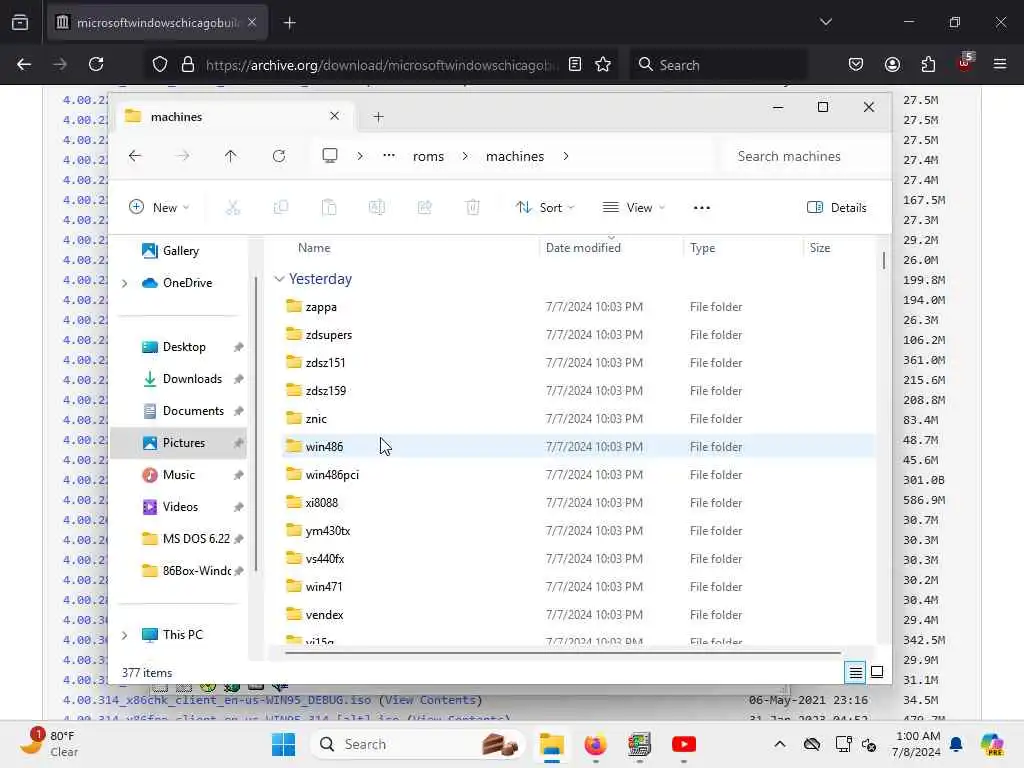Switch to large thumbnails view icon at bottom

click(x=877, y=672)
